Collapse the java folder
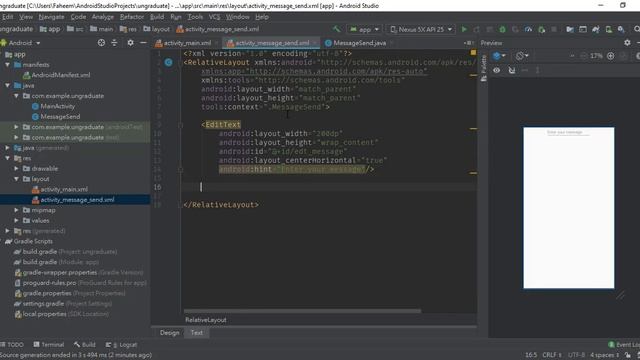Viewport: 640px width, 360px height. click(8, 85)
